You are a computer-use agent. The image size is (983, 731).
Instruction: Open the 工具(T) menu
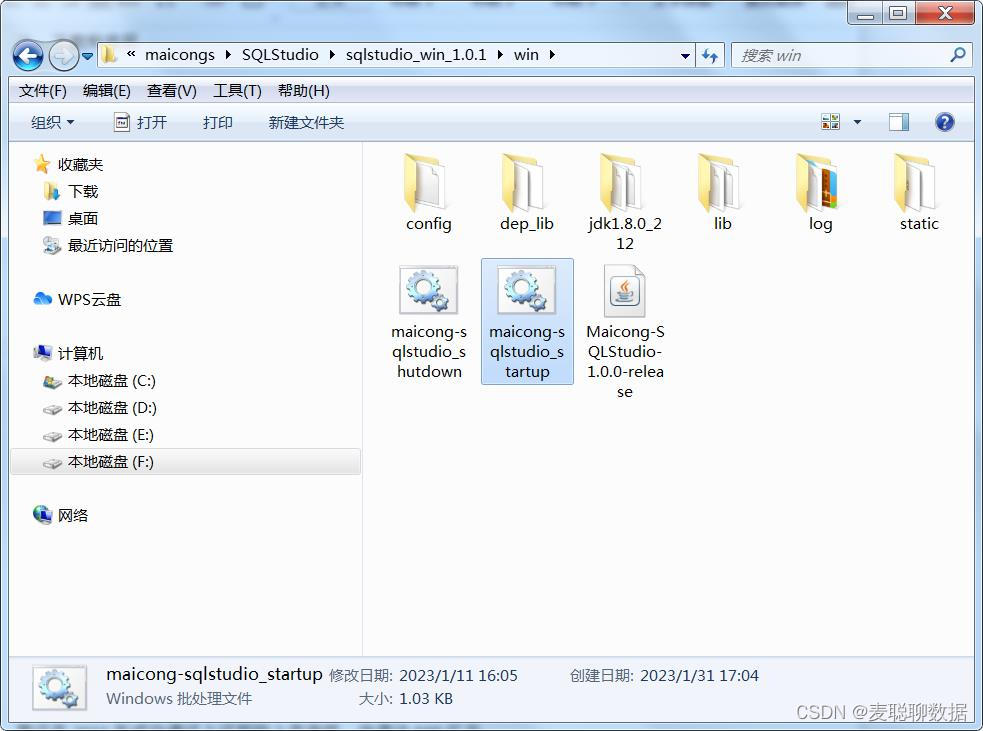[237, 91]
